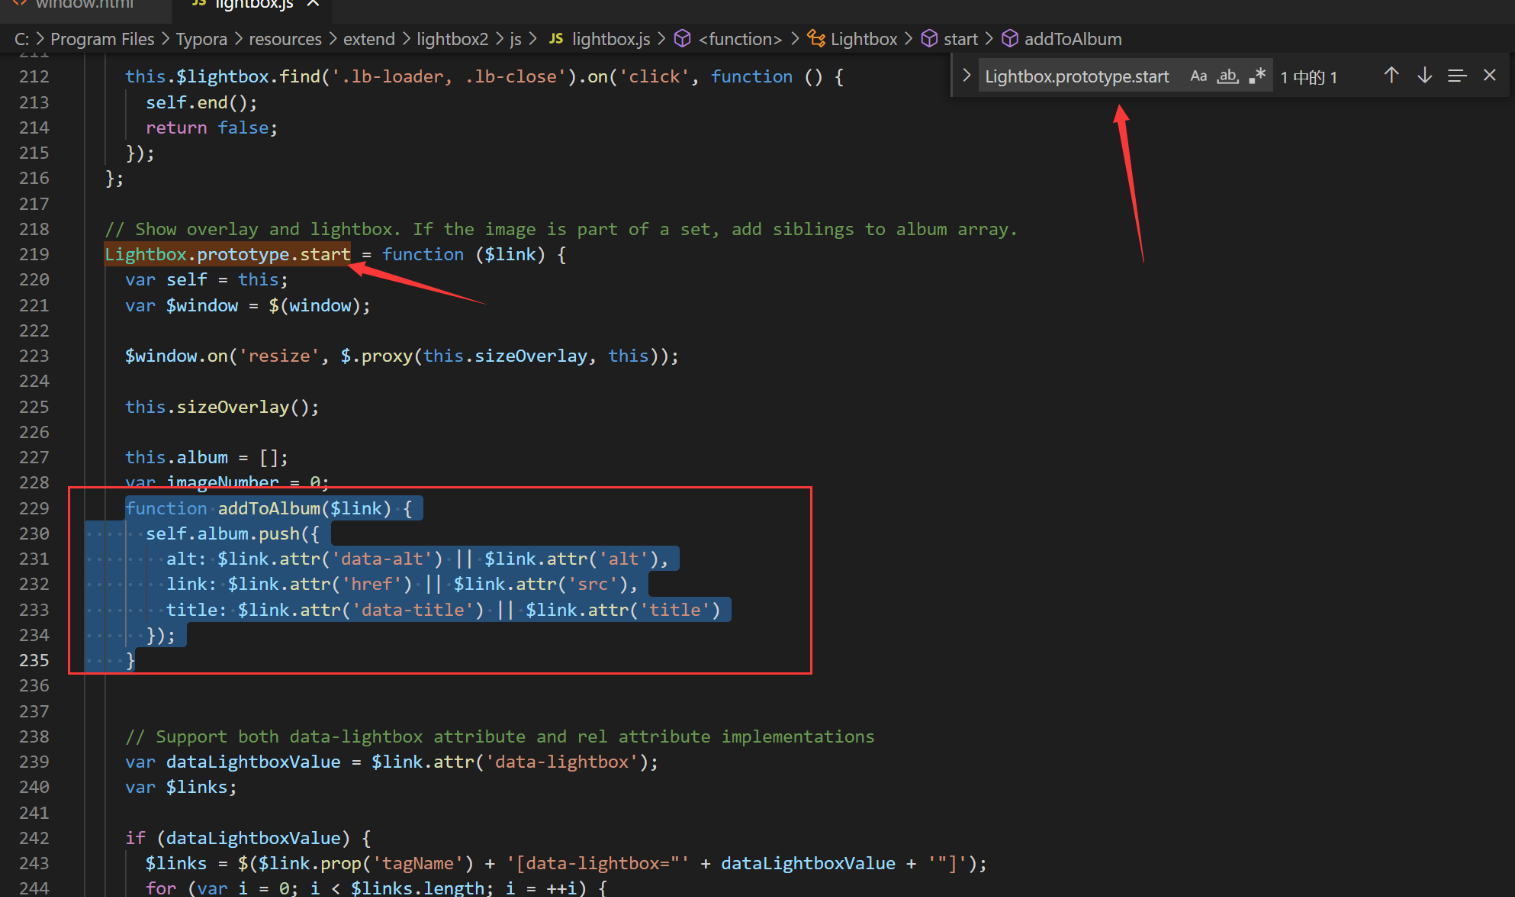Click 'function addToAlbum($link)' declaration
The image size is (1515, 897).
[x=268, y=508]
